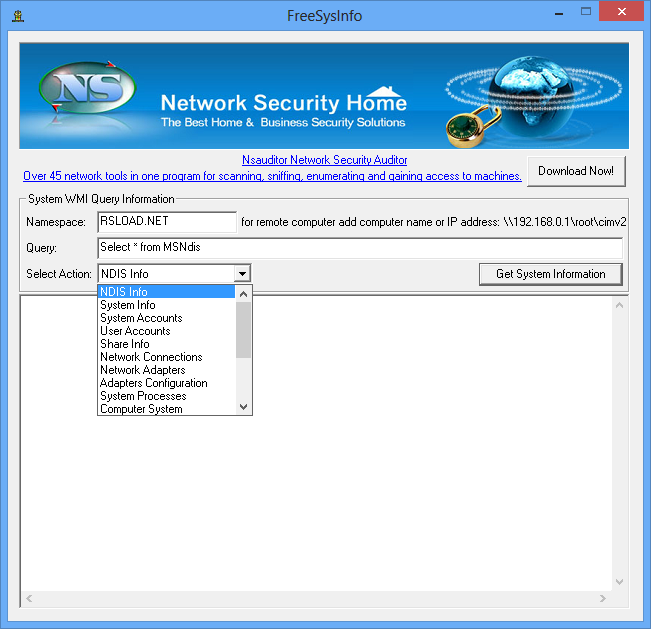Click into the Query text field
This screenshot has width=651, height=629.
360,248
